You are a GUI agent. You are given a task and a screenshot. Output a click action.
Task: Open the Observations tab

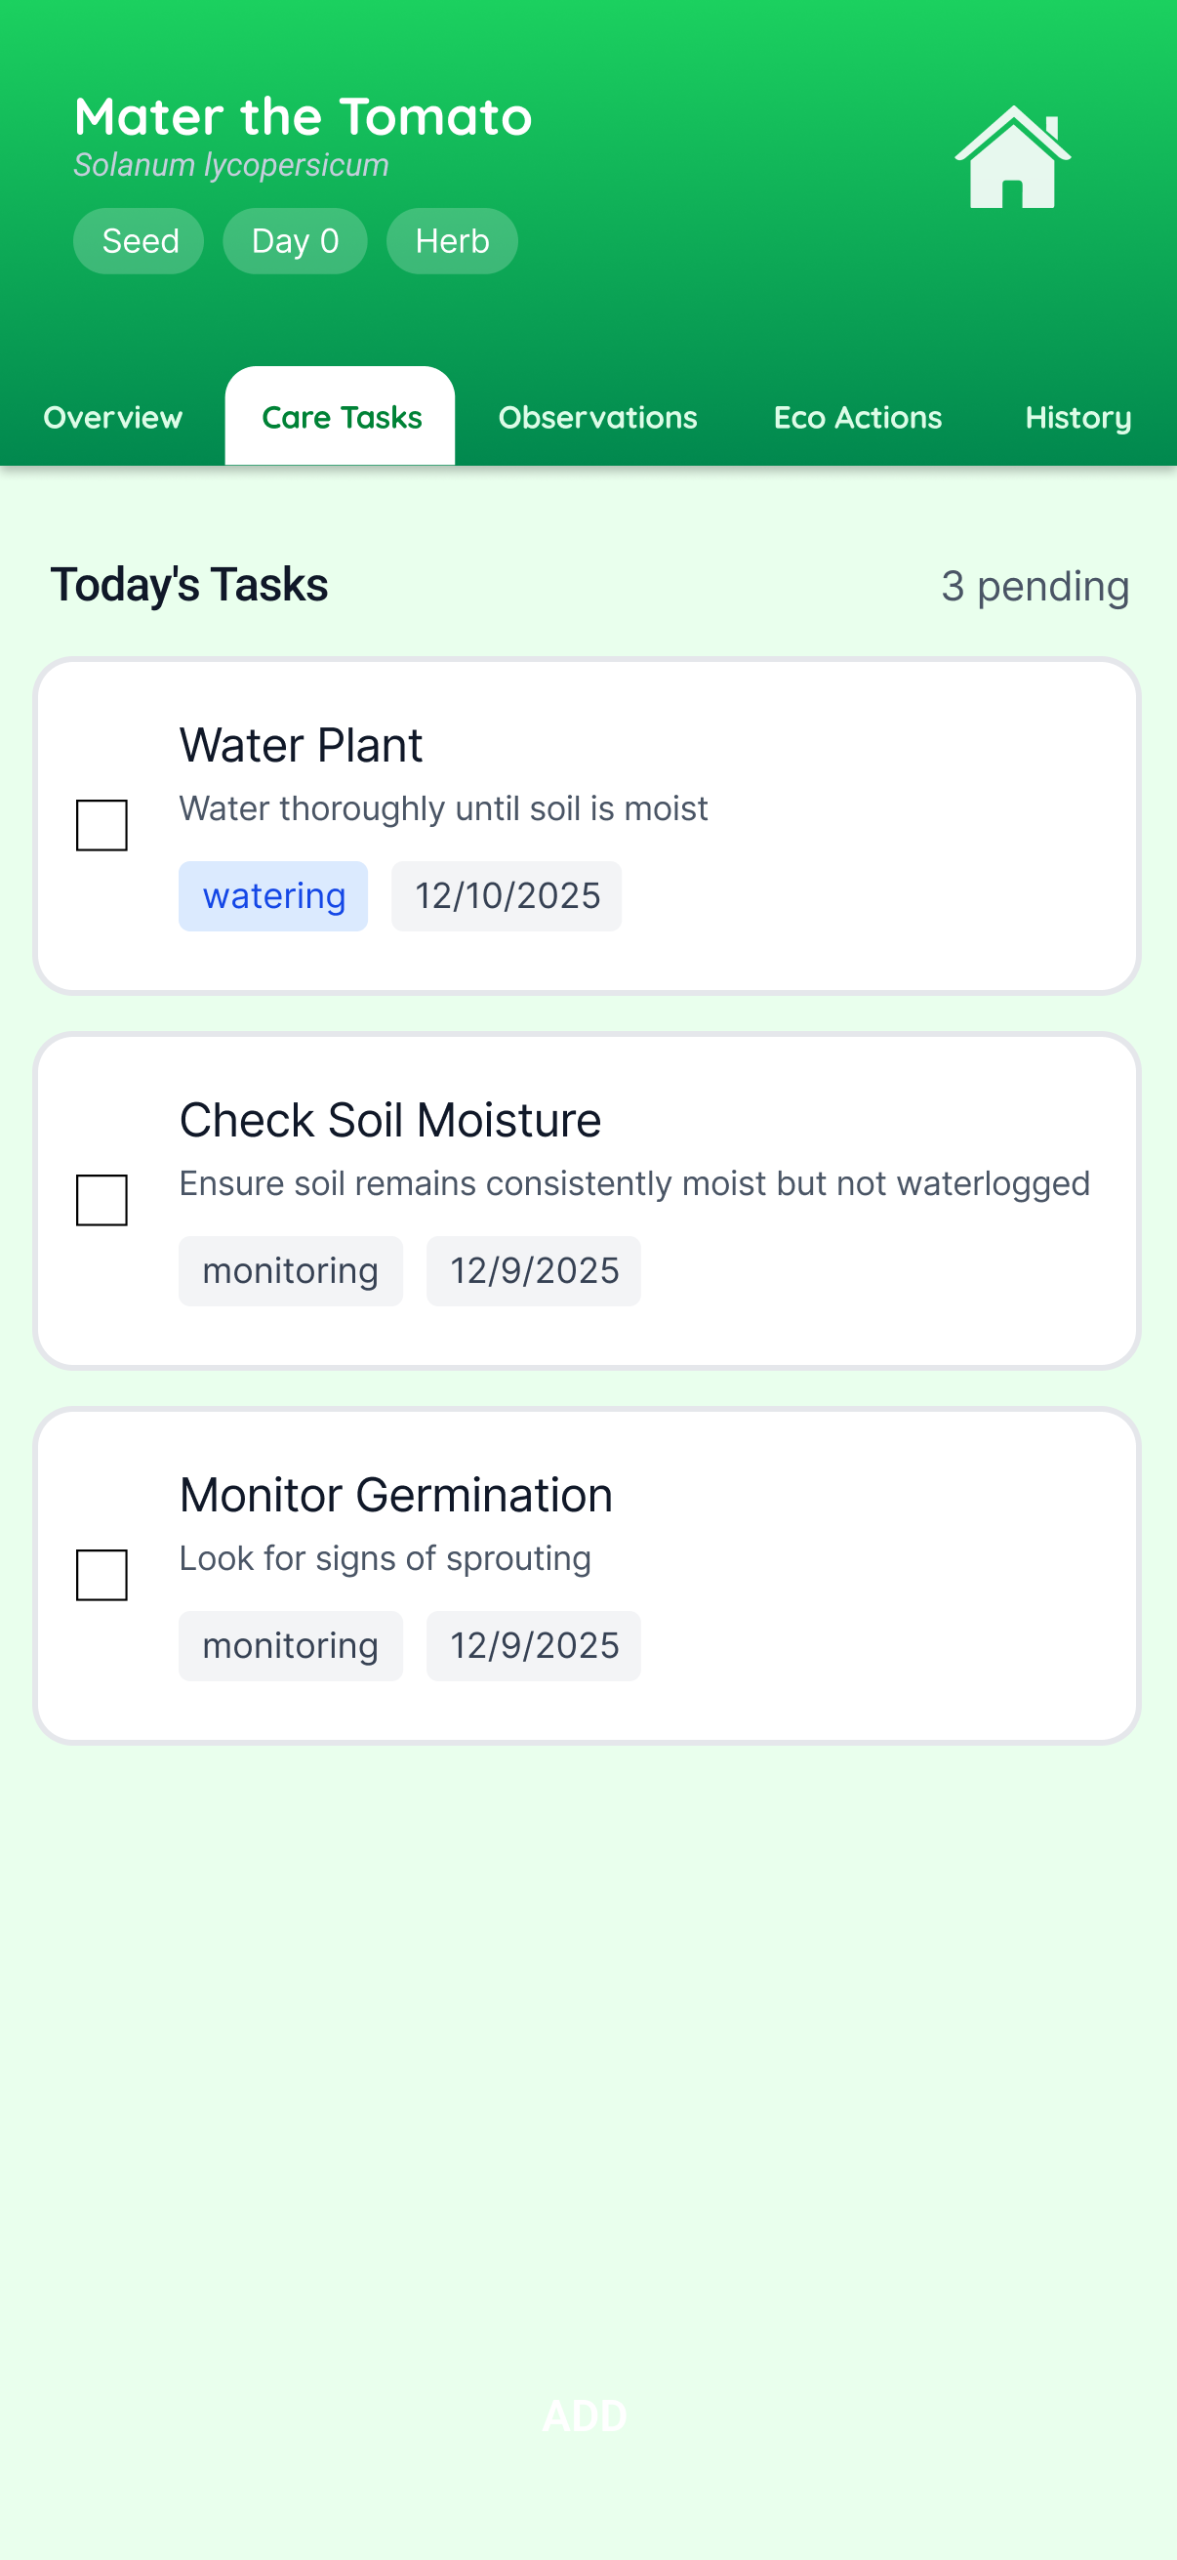click(598, 417)
